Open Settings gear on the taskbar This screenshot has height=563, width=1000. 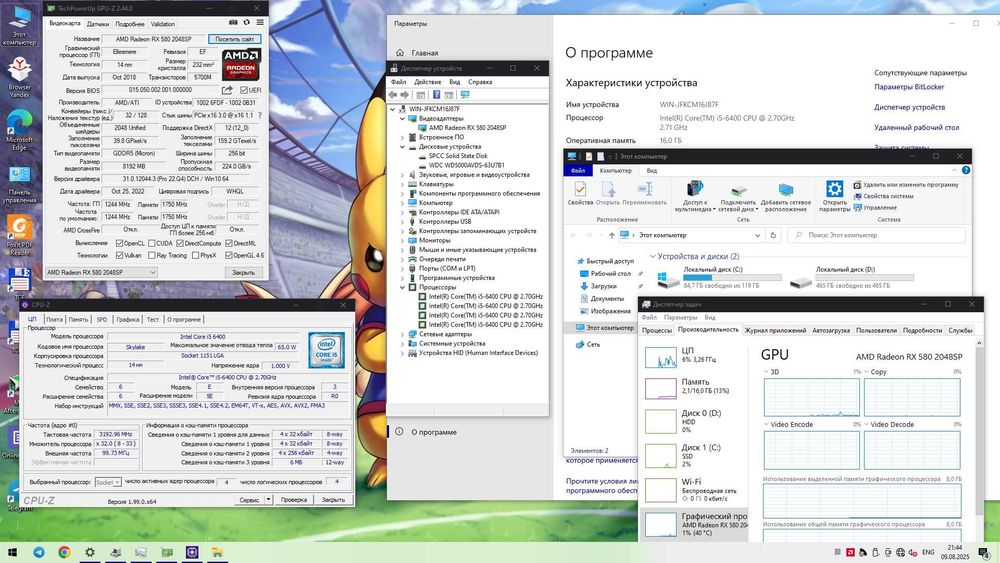(90, 552)
